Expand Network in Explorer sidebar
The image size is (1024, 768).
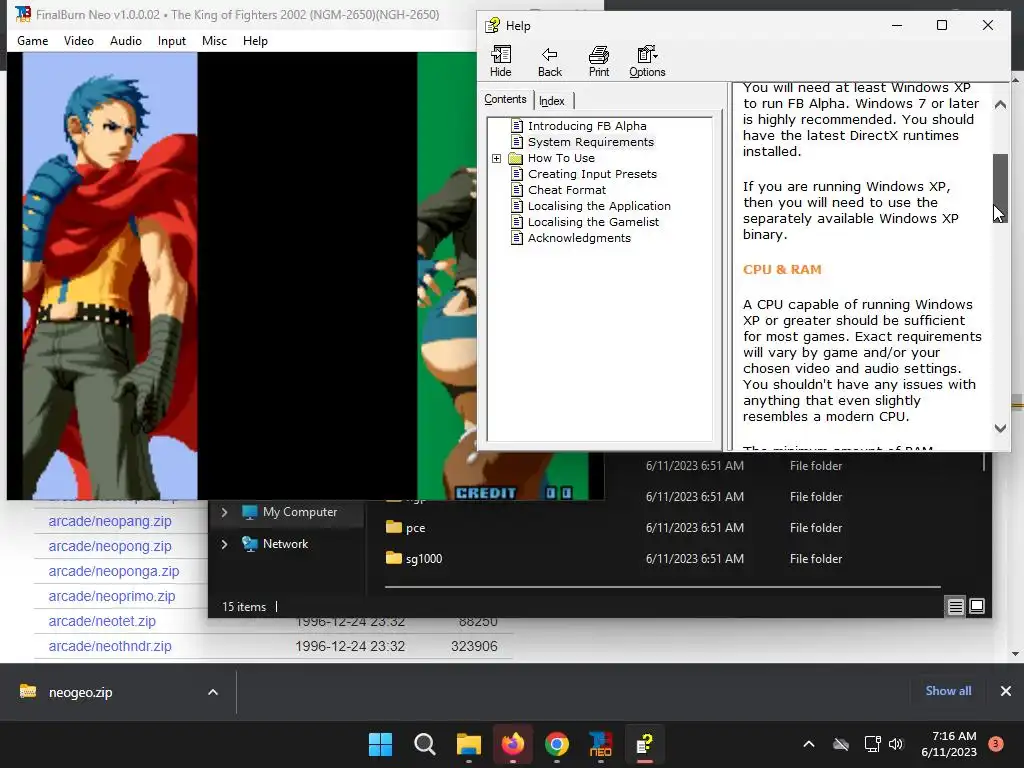pos(225,543)
